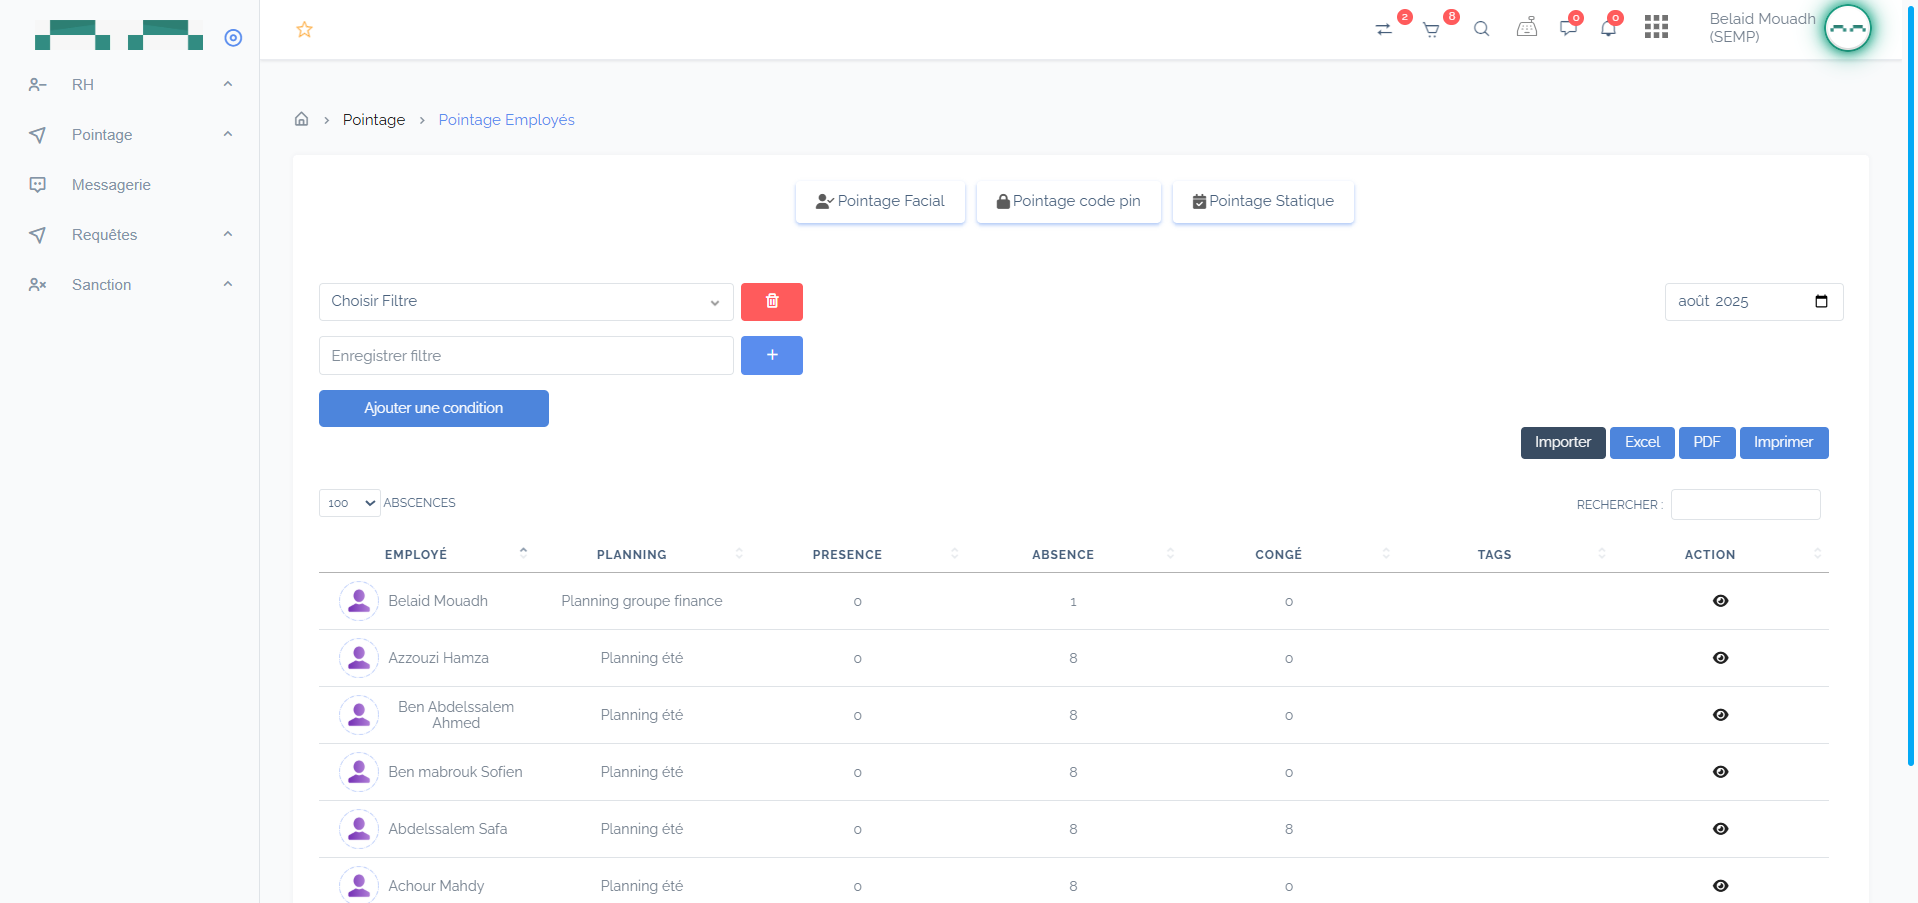The height and width of the screenshot is (903, 1918).
Task: Open Messagerie from the sidebar
Action: coord(111,185)
